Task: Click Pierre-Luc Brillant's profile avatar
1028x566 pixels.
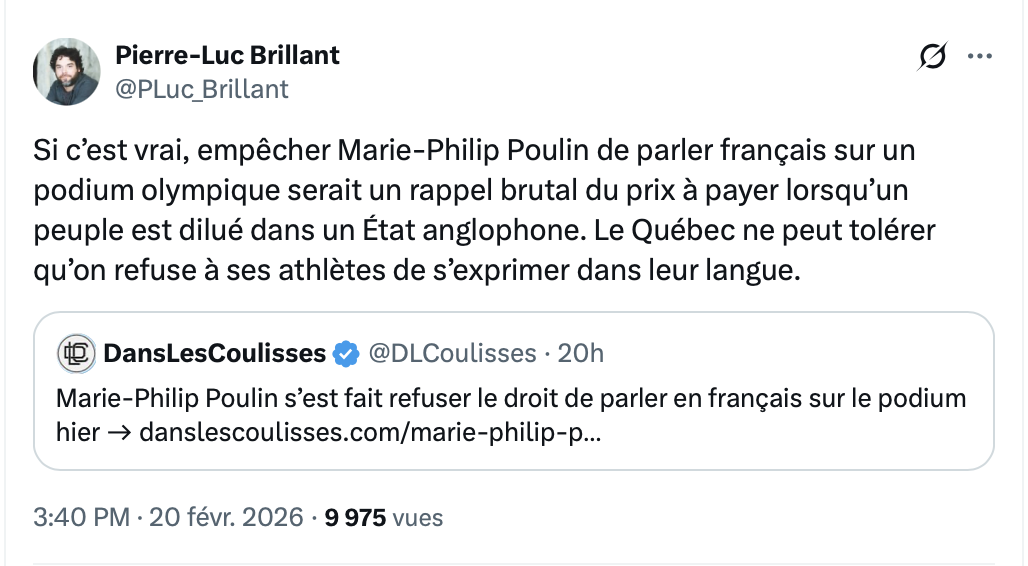Action: [67, 72]
